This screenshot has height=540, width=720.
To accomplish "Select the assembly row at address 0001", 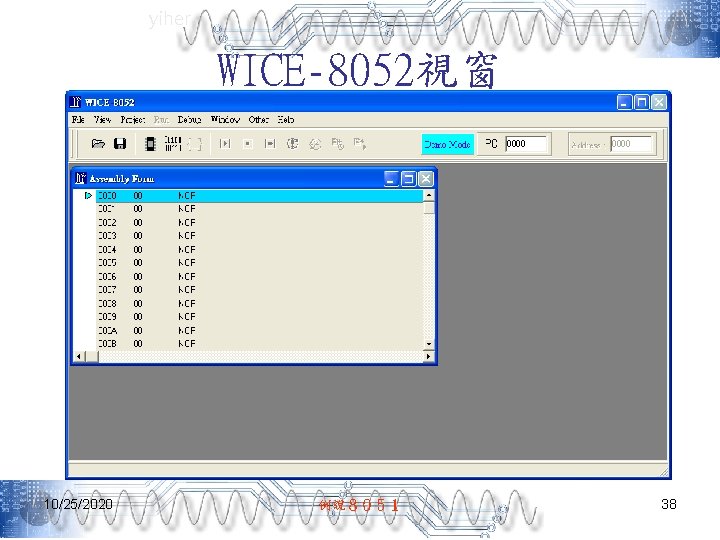I will point(259,209).
